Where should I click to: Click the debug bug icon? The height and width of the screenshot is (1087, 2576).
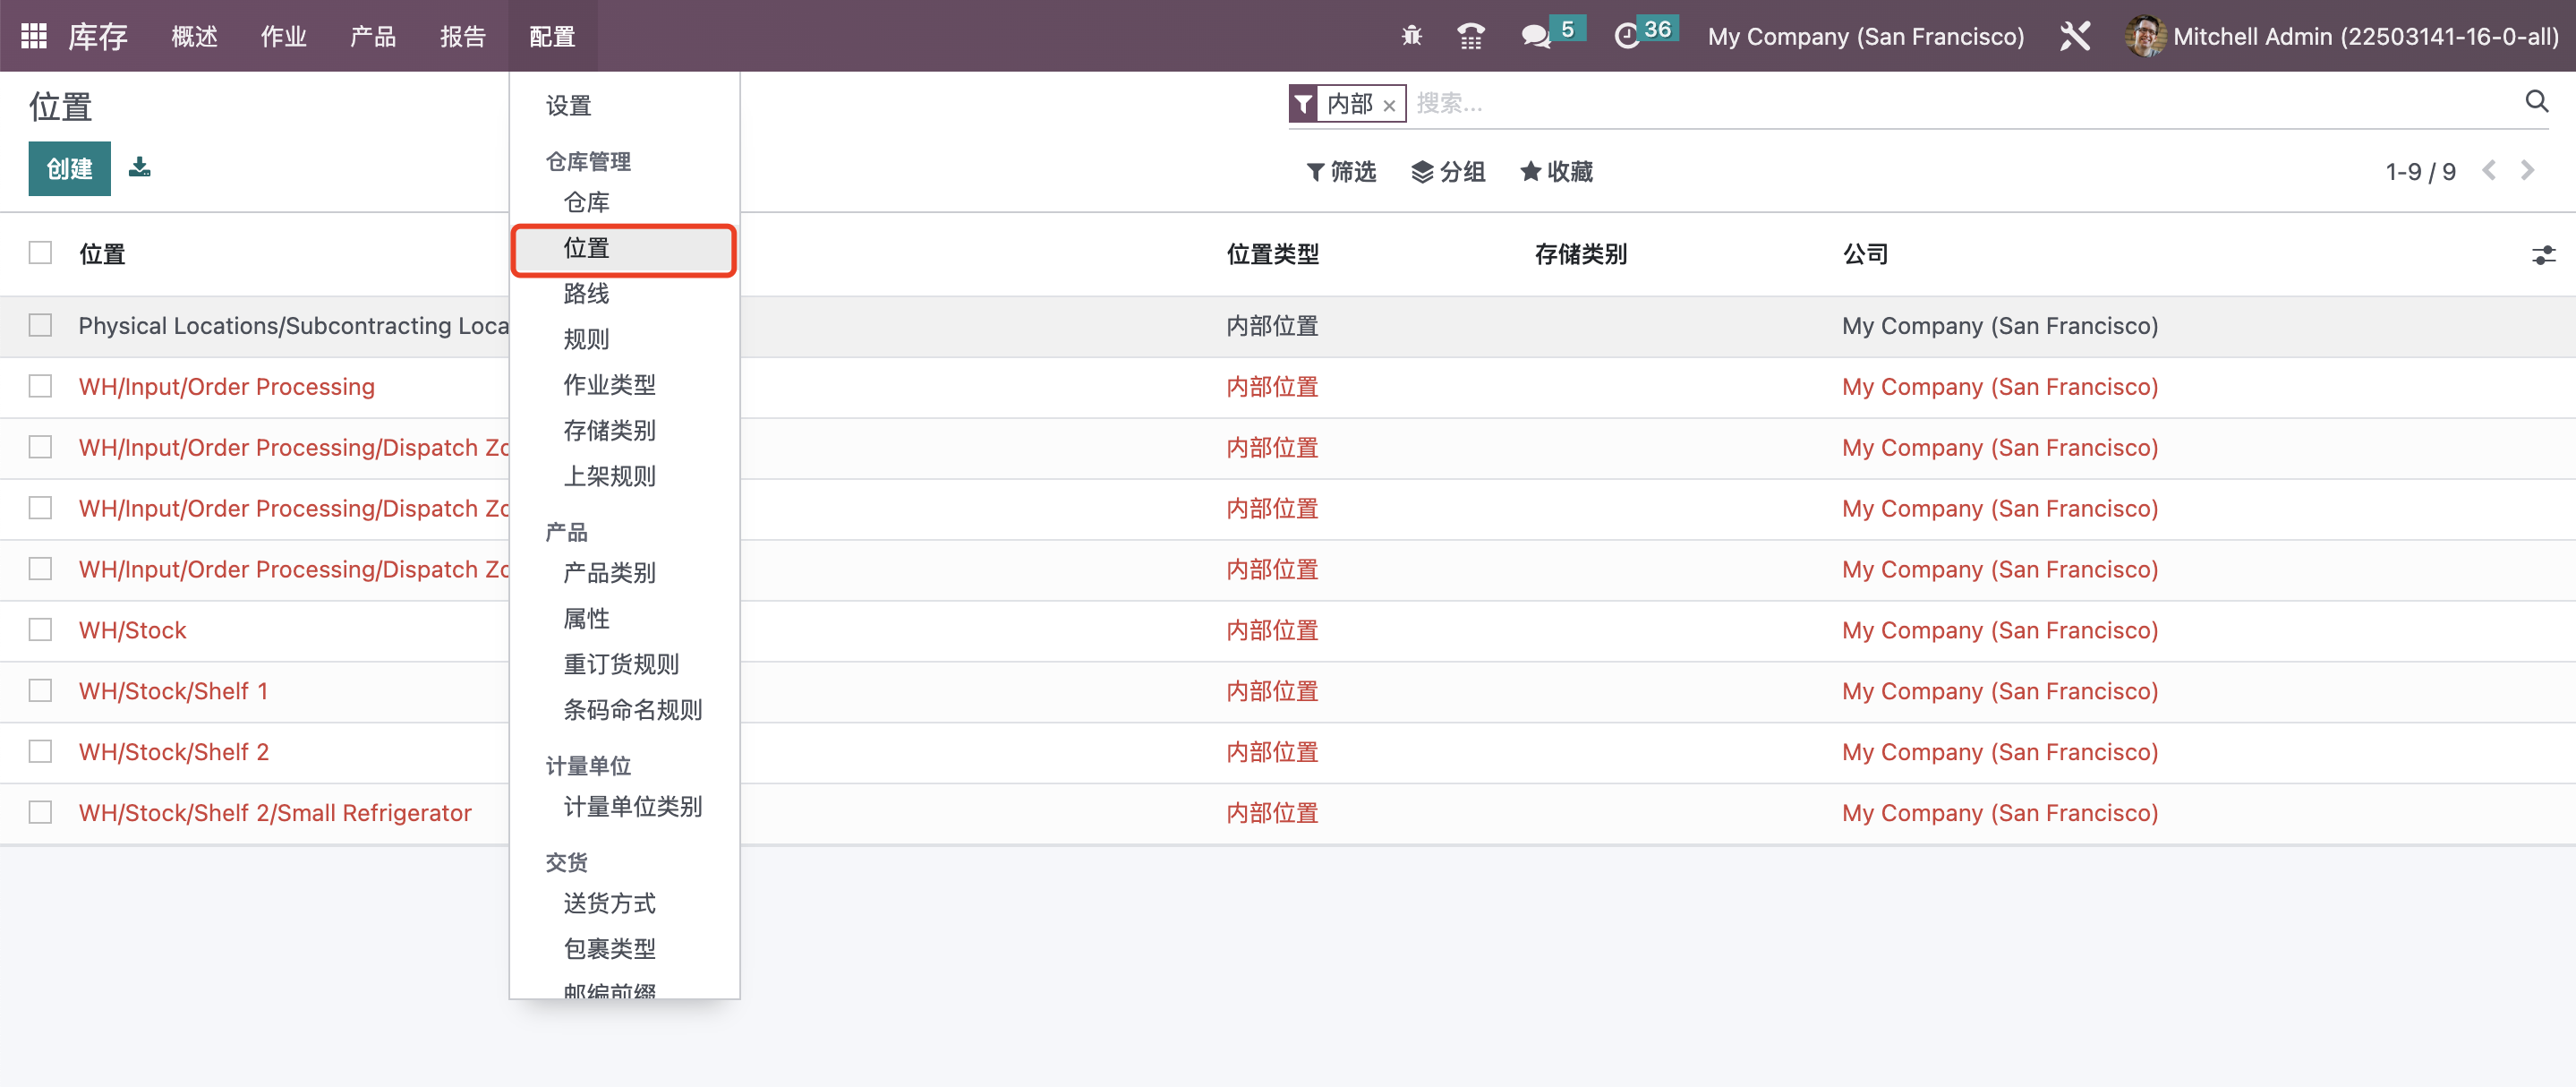[1411, 36]
